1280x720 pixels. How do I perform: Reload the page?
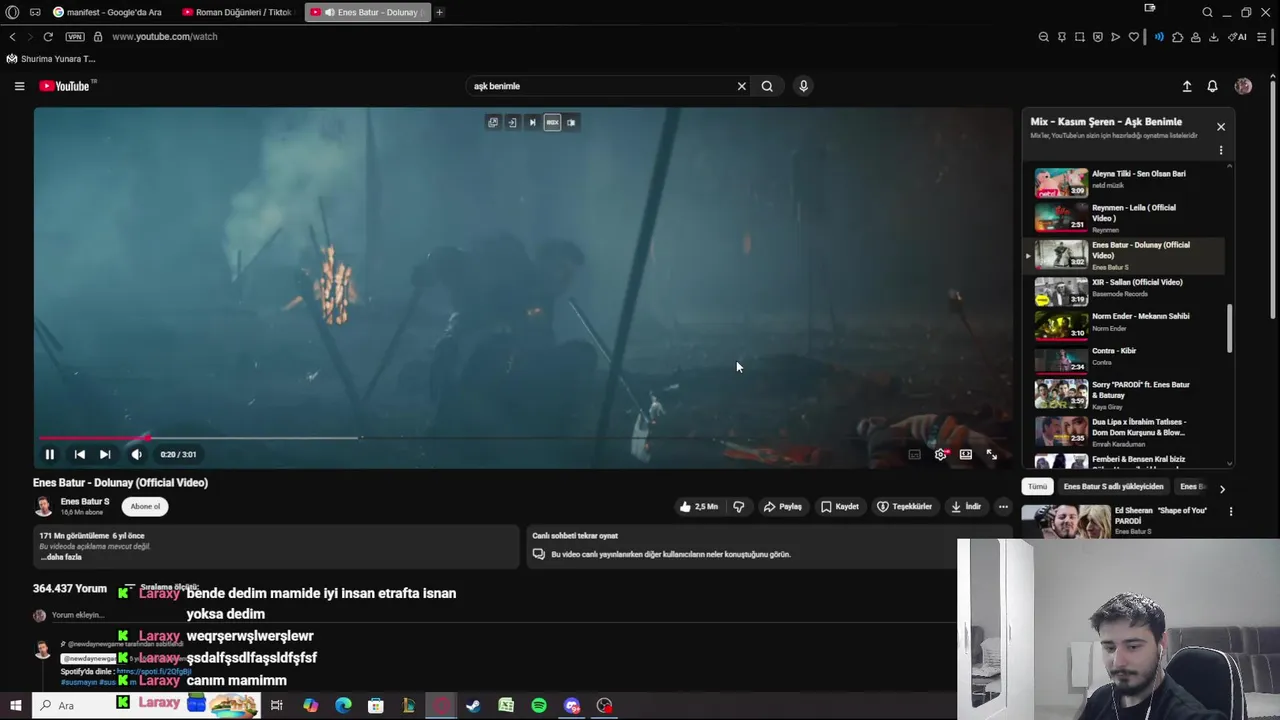coord(47,37)
